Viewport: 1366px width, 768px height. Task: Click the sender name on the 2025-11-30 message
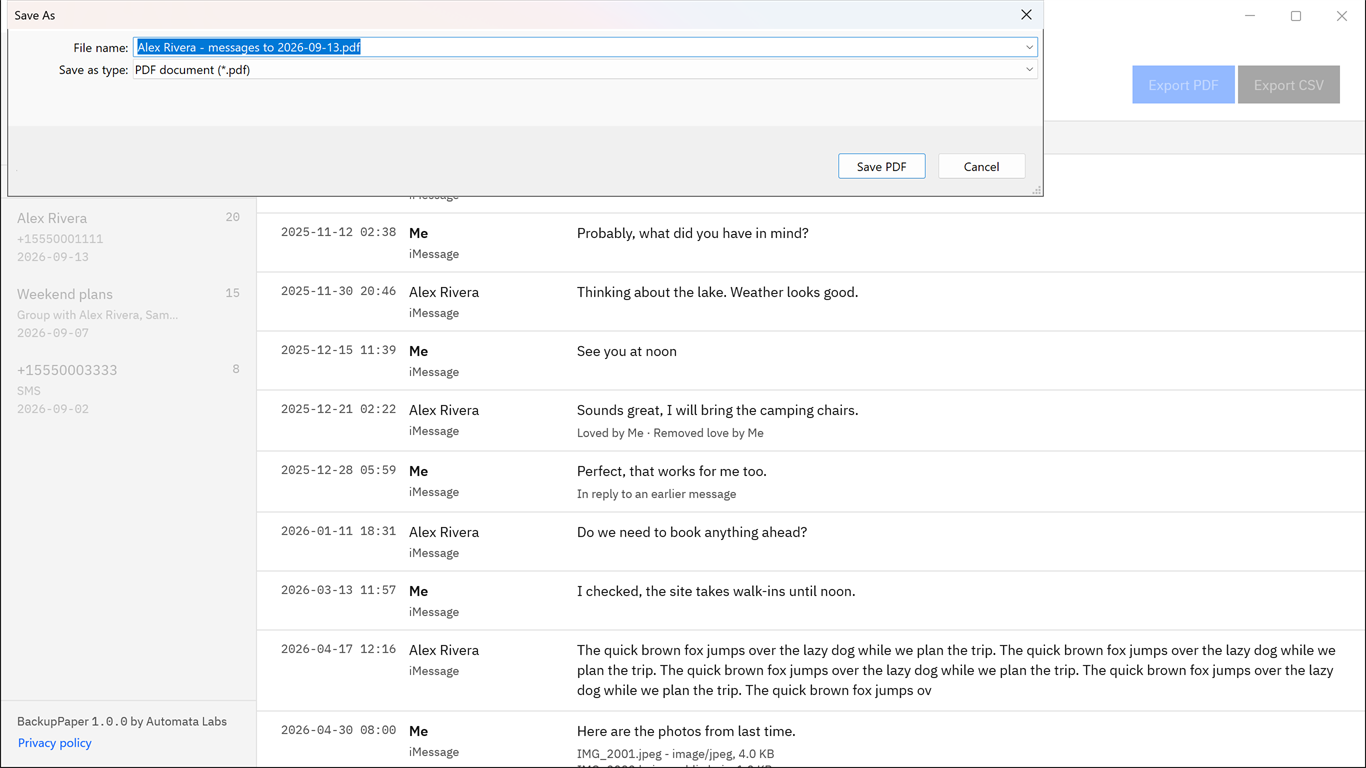[x=444, y=292]
